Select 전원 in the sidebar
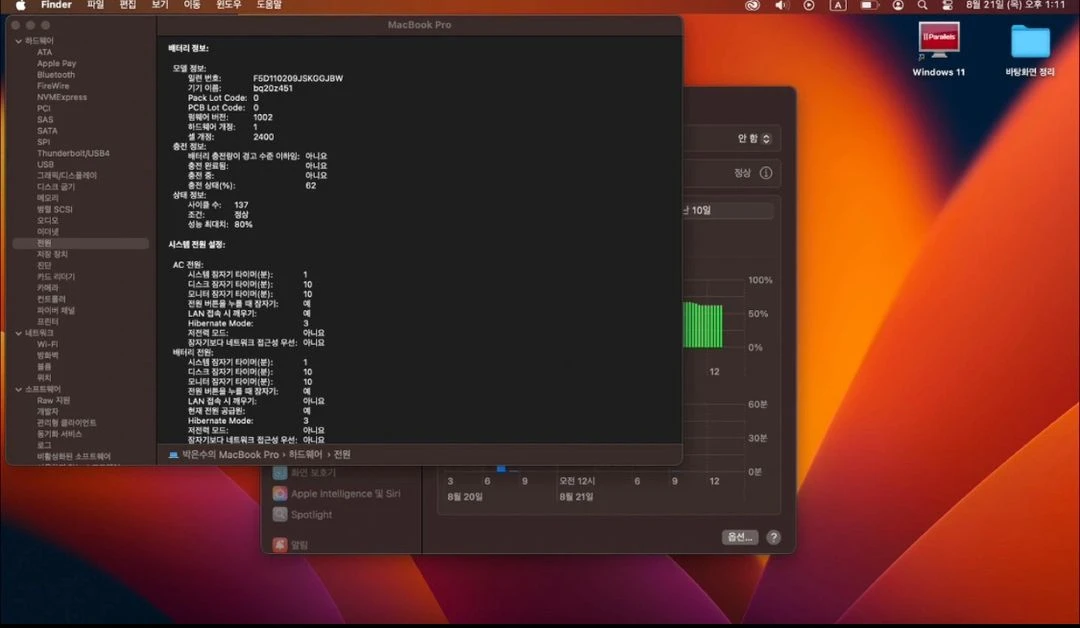This screenshot has width=1080, height=628. pos(81,243)
